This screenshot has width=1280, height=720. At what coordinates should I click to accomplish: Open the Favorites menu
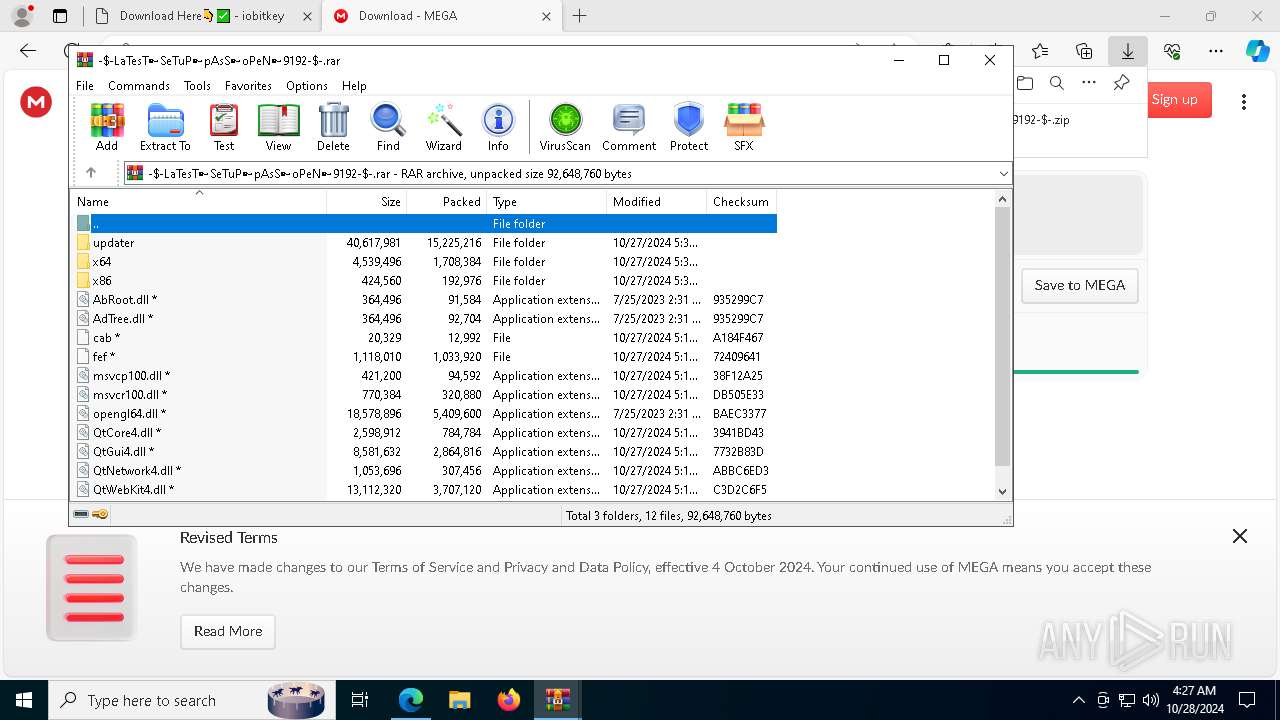click(x=248, y=86)
